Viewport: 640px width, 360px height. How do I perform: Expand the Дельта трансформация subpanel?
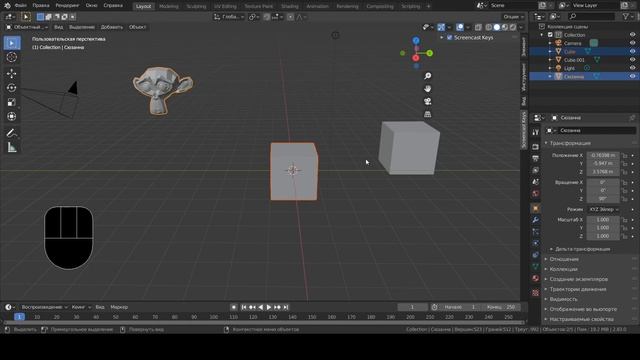coord(582,249)
